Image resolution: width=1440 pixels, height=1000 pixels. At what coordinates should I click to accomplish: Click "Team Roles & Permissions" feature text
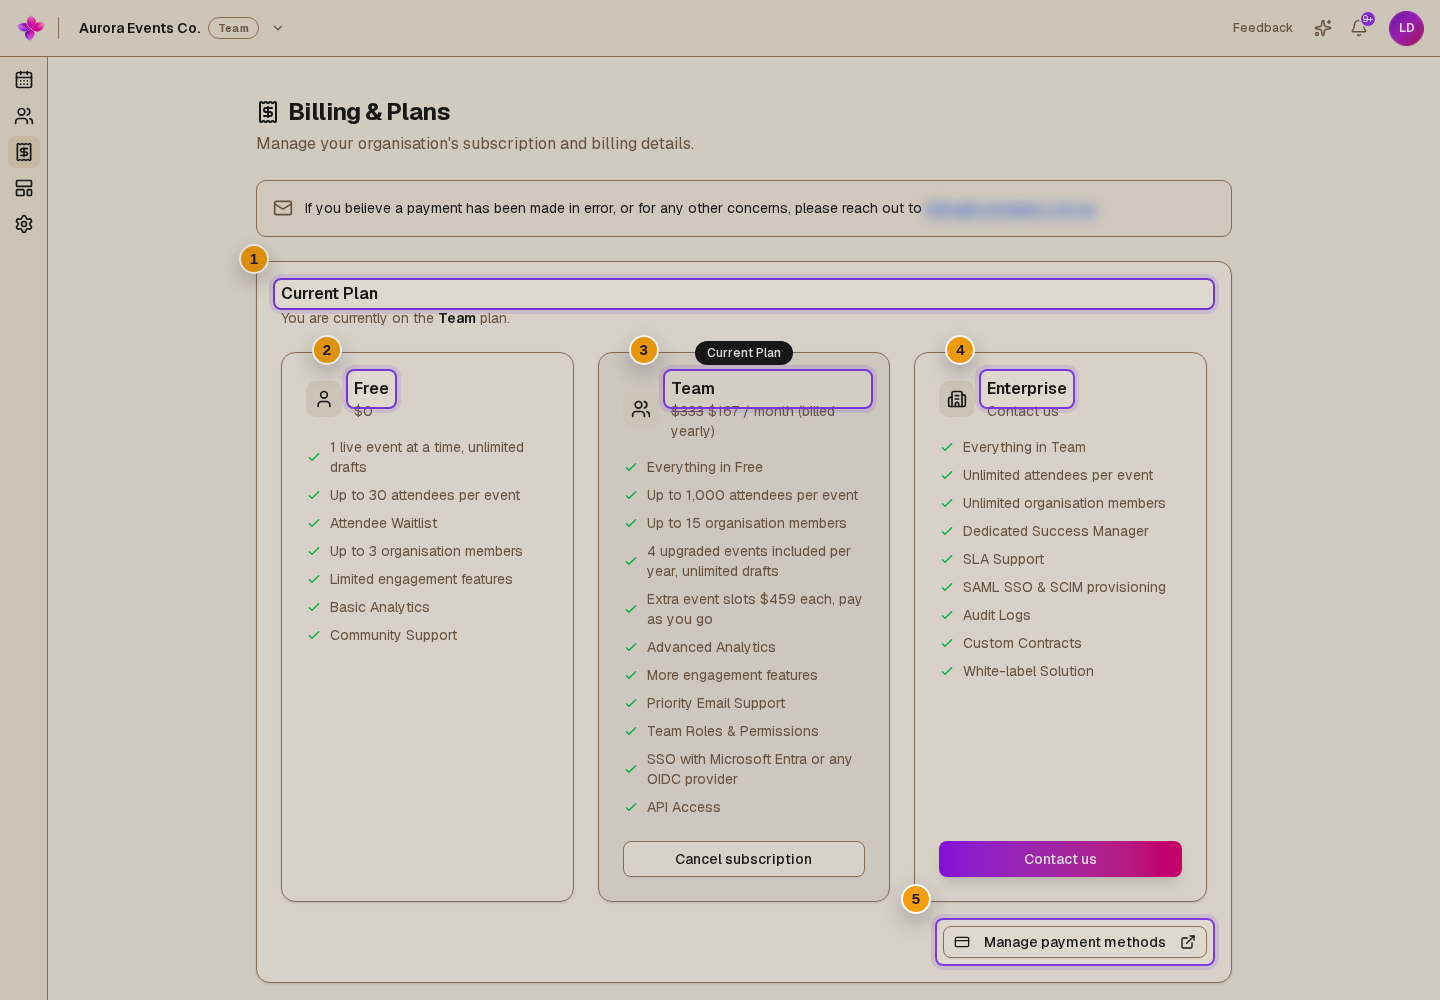coord(733,731)
